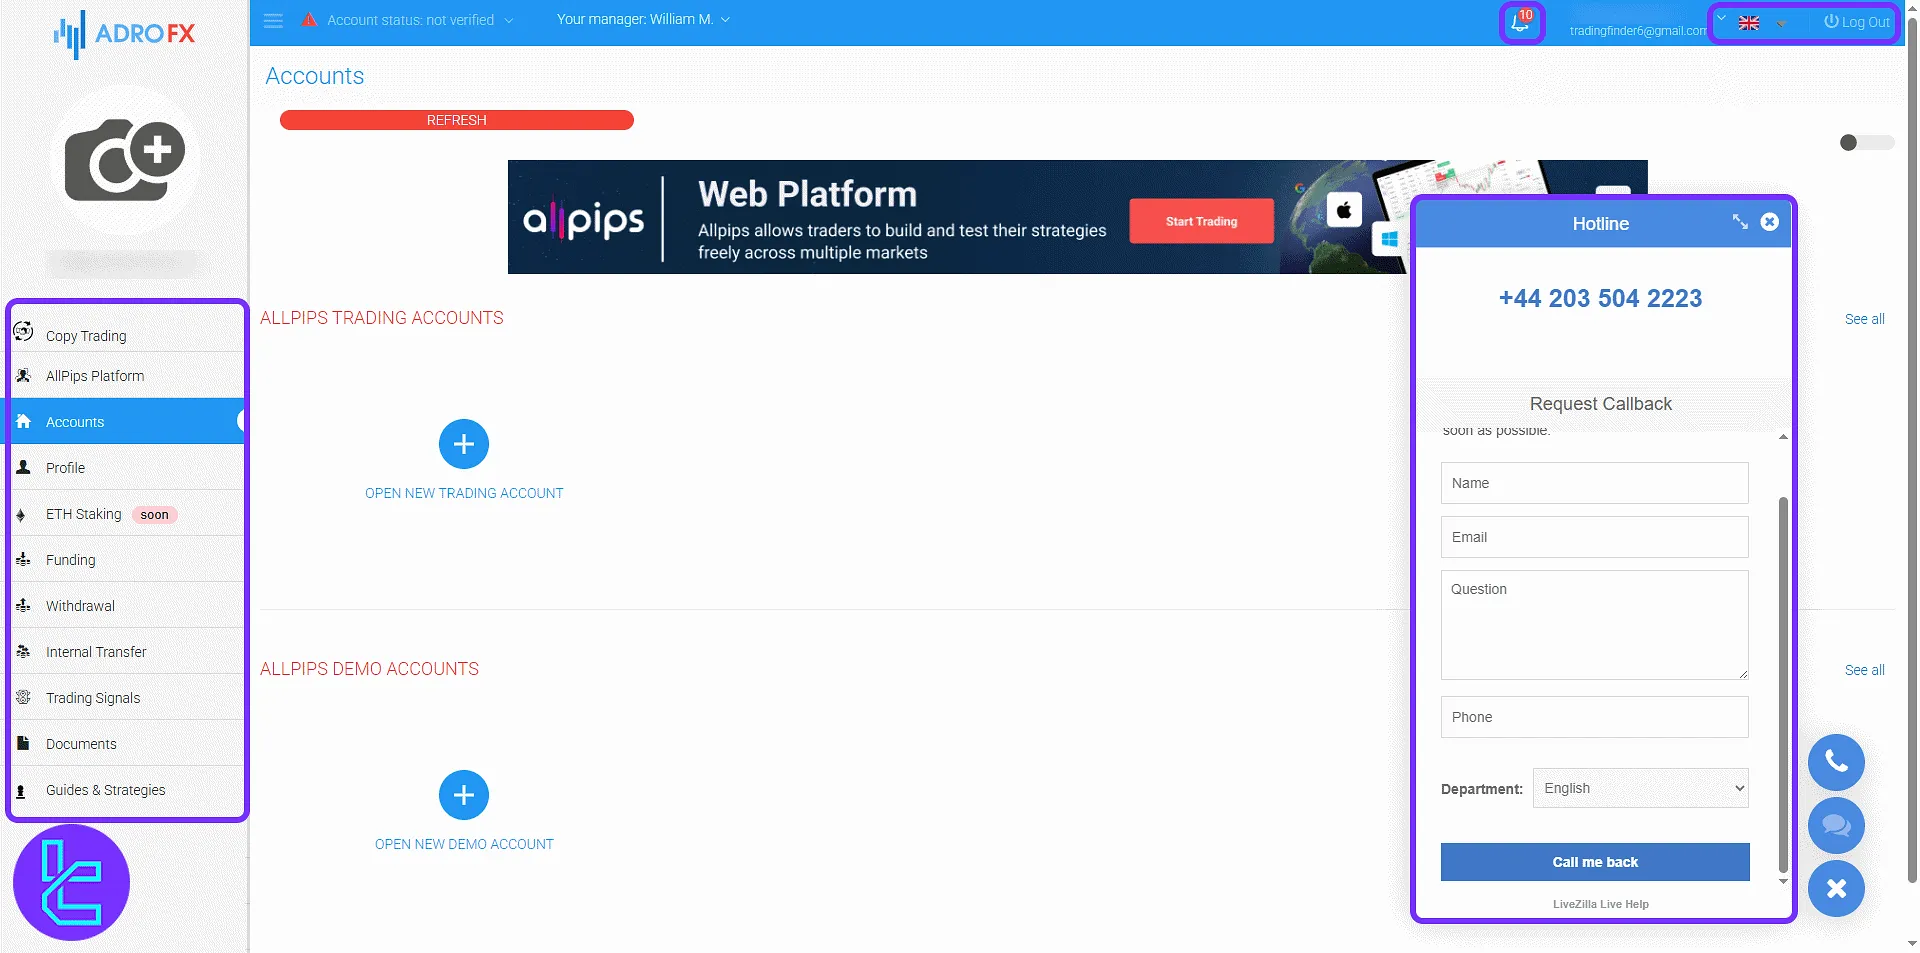Upload profile photo via camera icon
This screenshot has height=953, width=1920.
pos(125,160)
